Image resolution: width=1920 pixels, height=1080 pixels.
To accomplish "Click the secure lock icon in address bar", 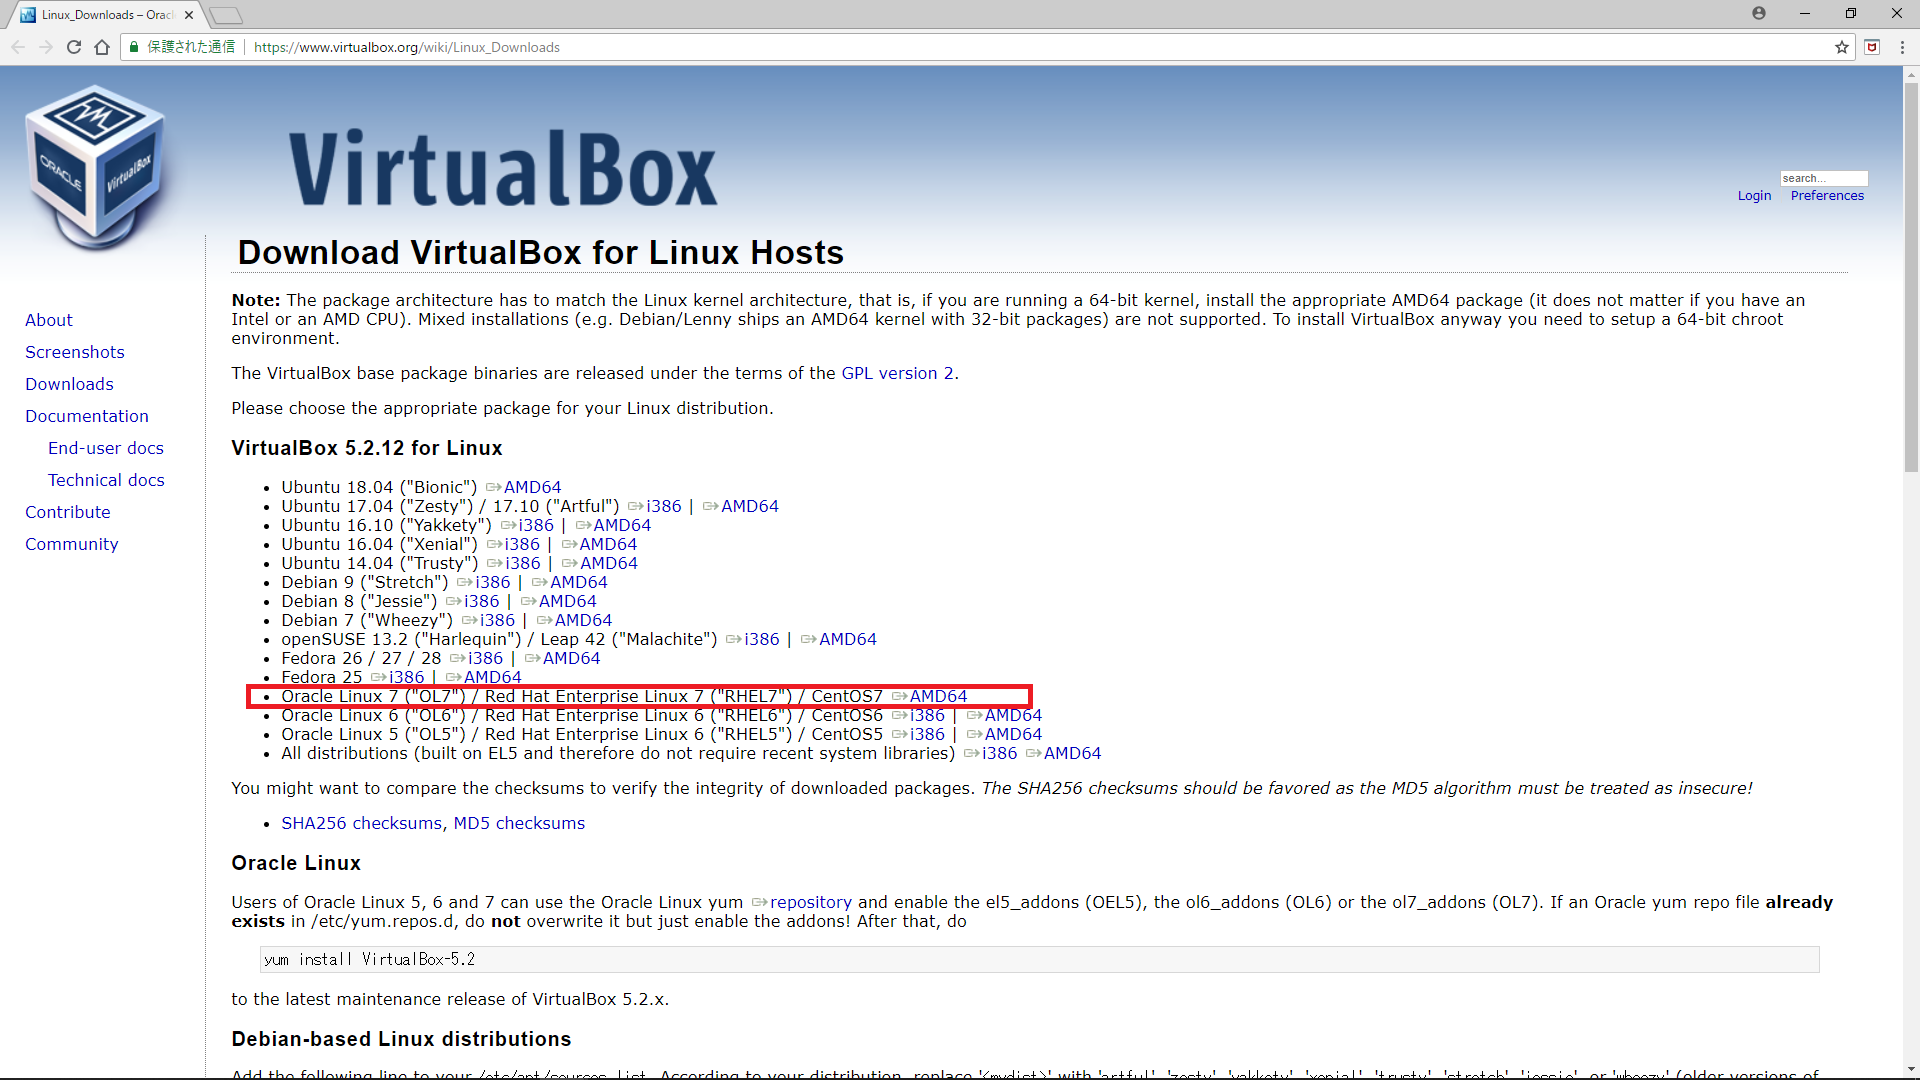I will coord(134,47).
